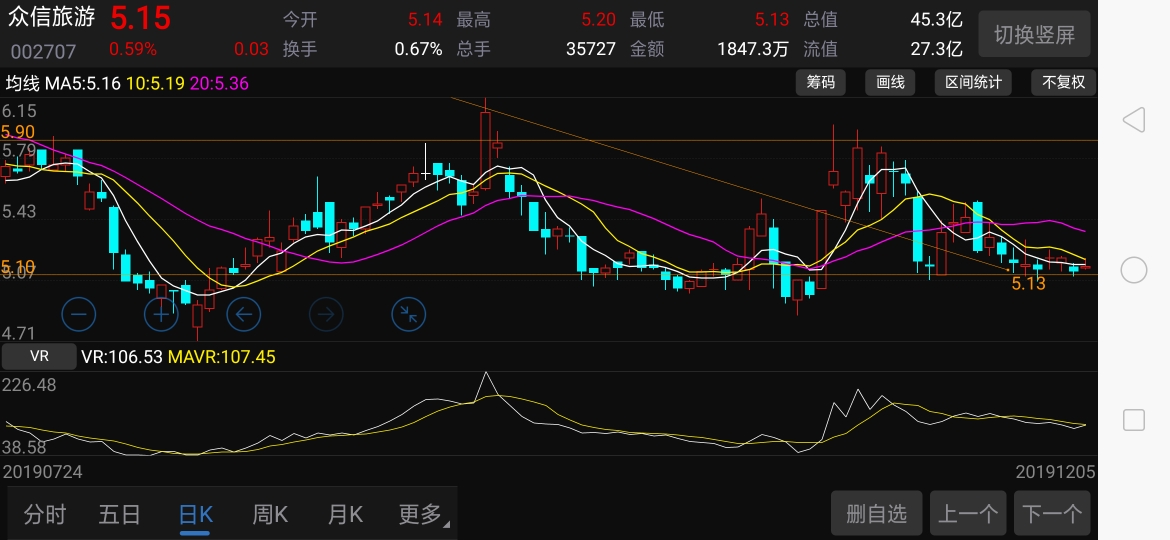
Task: Tap opening price value 5.14
Action: coord(425,19)
